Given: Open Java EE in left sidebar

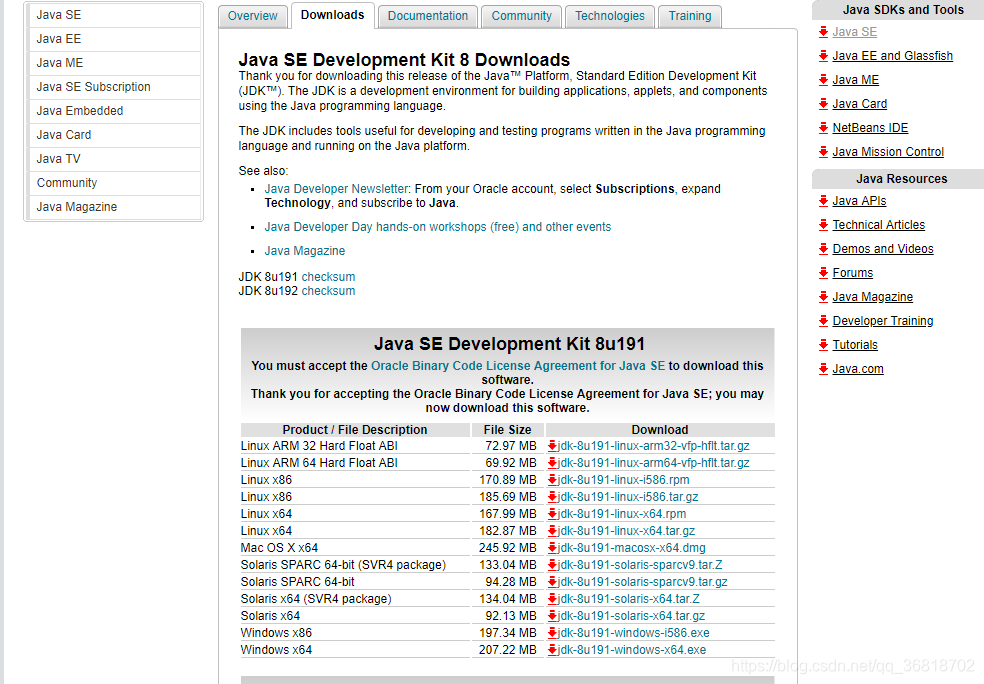Looking at the screenshot, I should (114, 39).
